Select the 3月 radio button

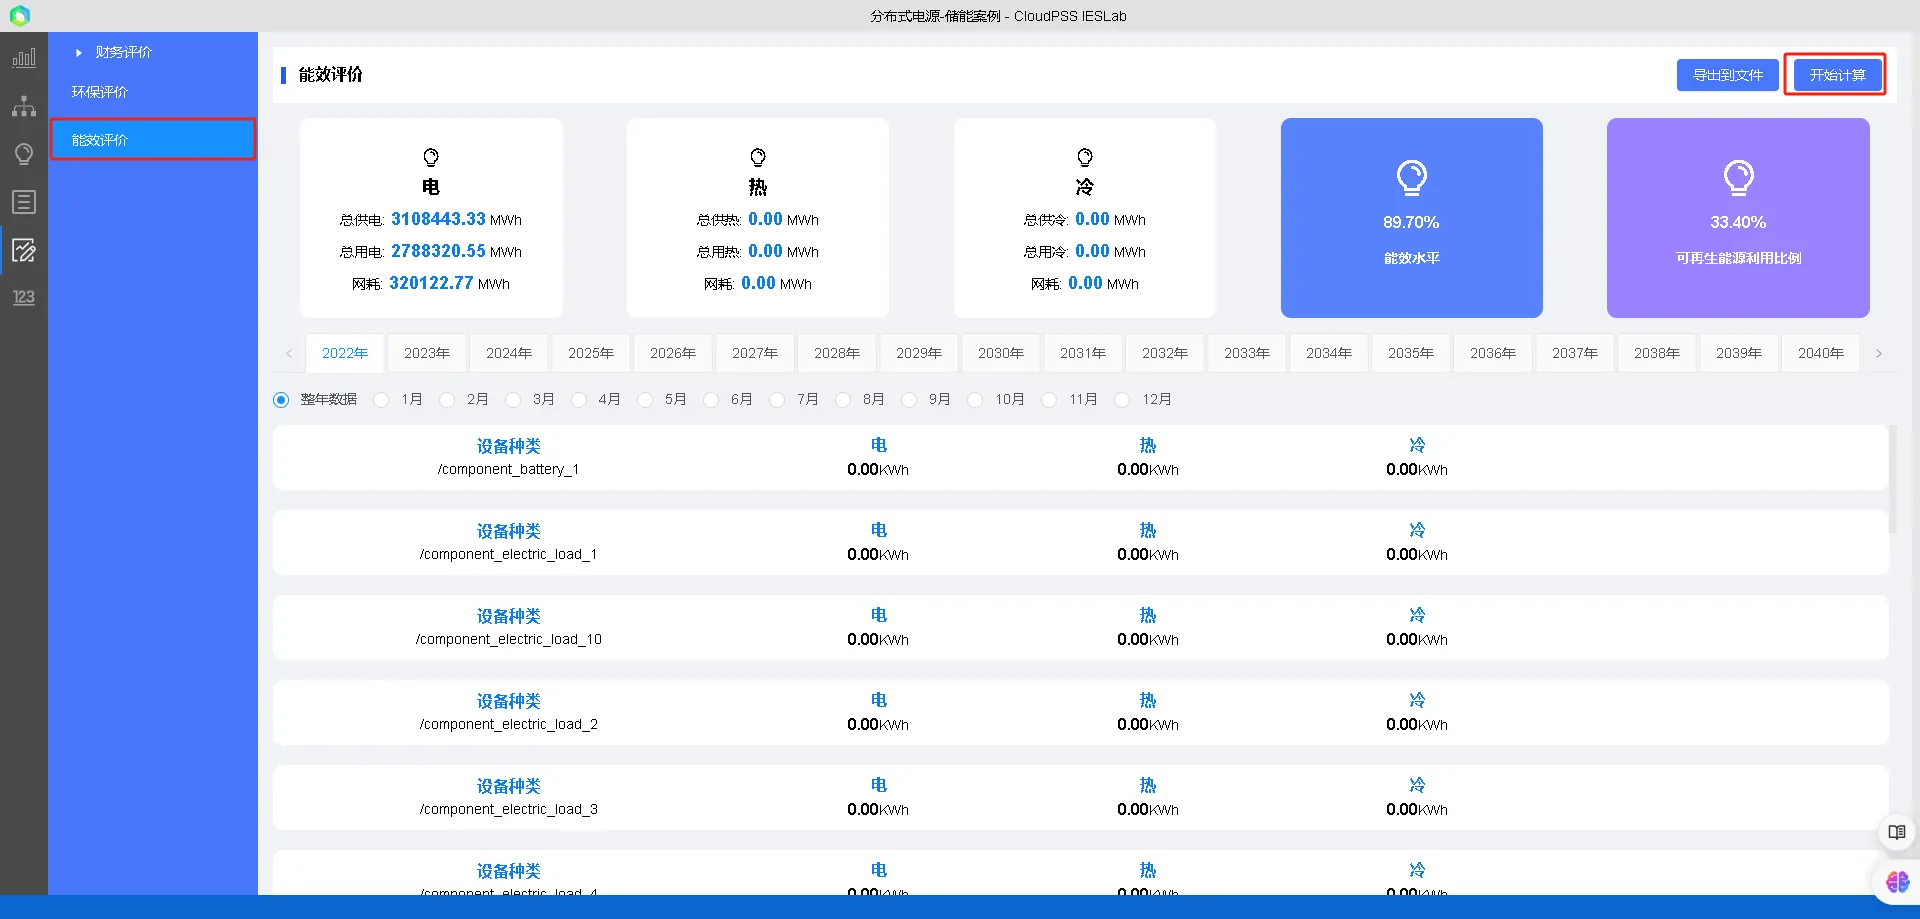513,400
